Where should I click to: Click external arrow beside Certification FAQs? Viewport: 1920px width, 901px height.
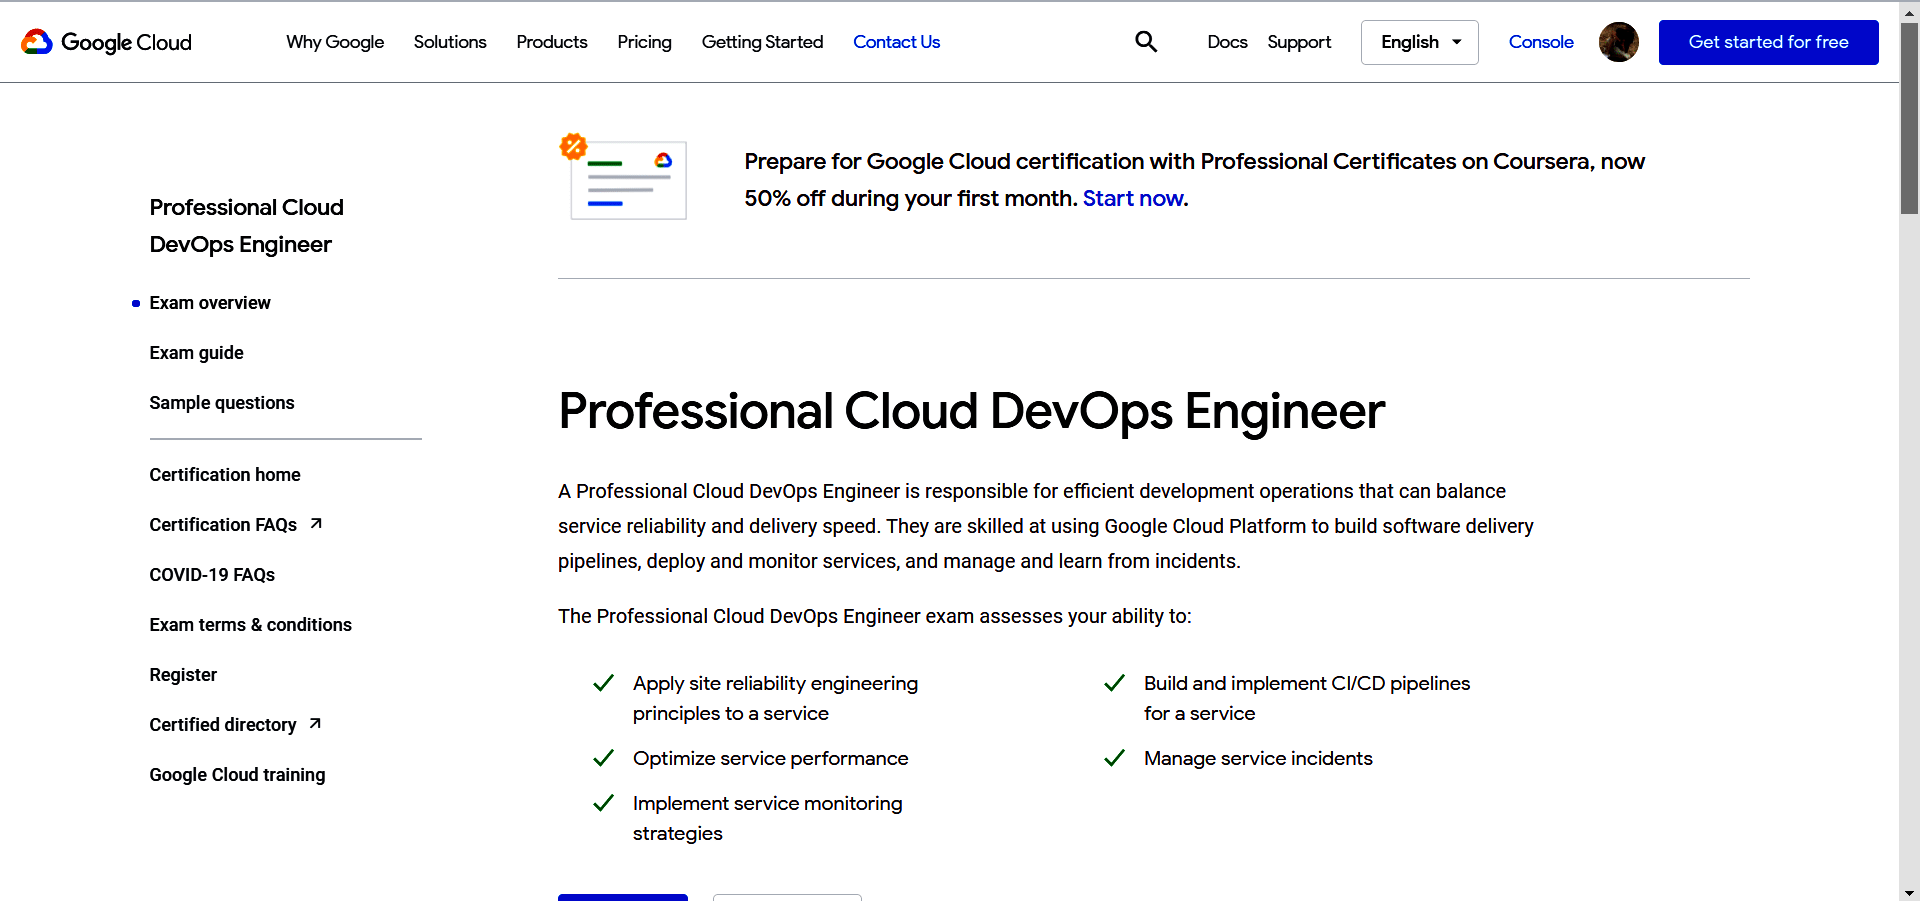coord(316,524)
